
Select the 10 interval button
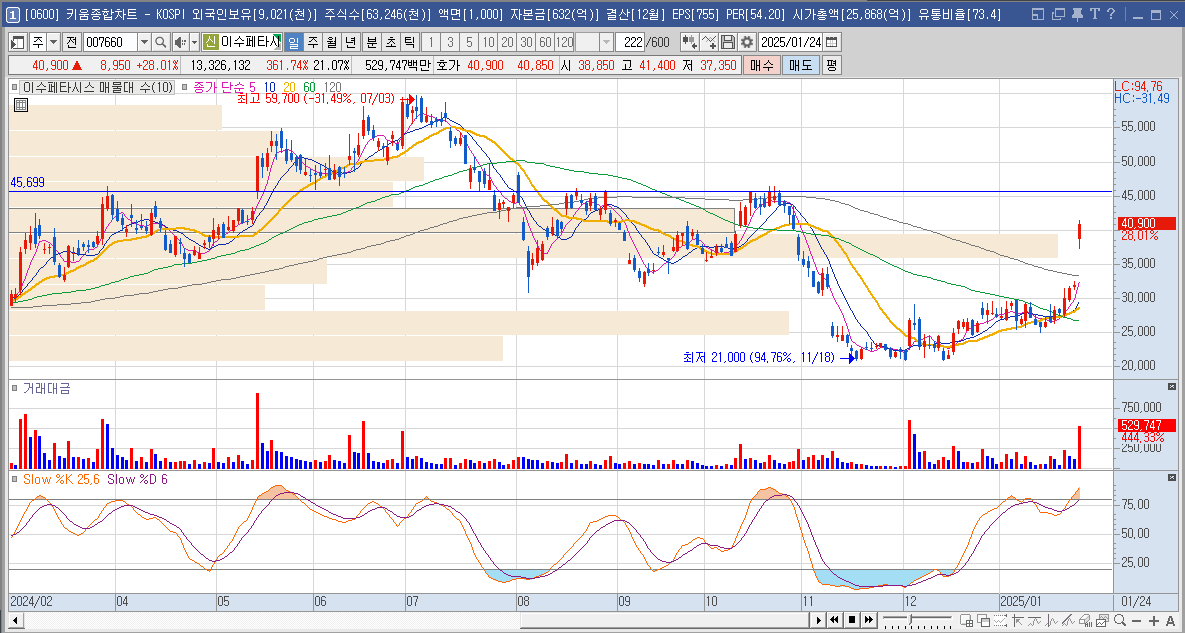click(487, 42)
